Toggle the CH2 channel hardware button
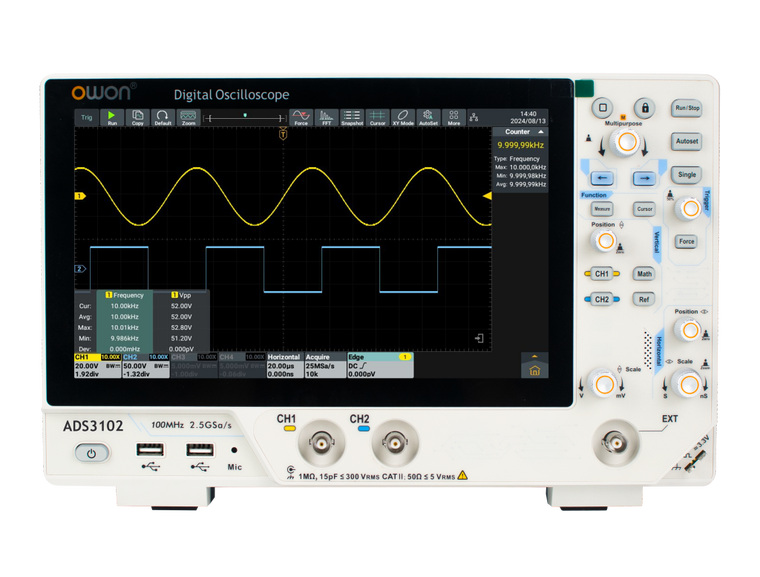The height and width of the screenshot is (577, 760). [x=602, y=300]
